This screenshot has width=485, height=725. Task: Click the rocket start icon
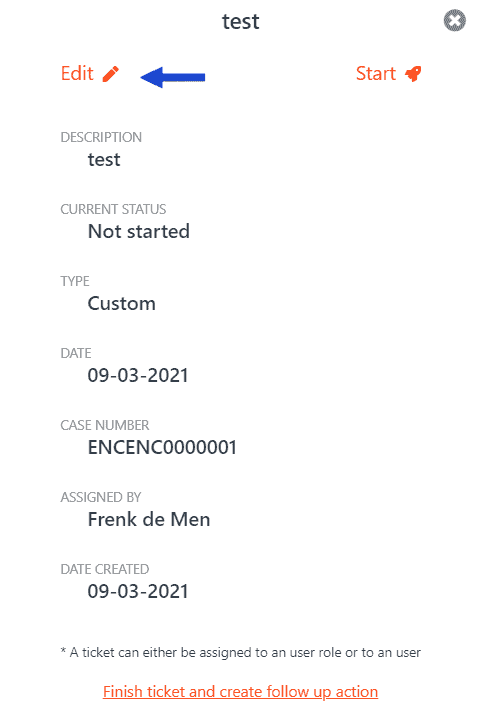pyautogui.click(x=413, y=74)
